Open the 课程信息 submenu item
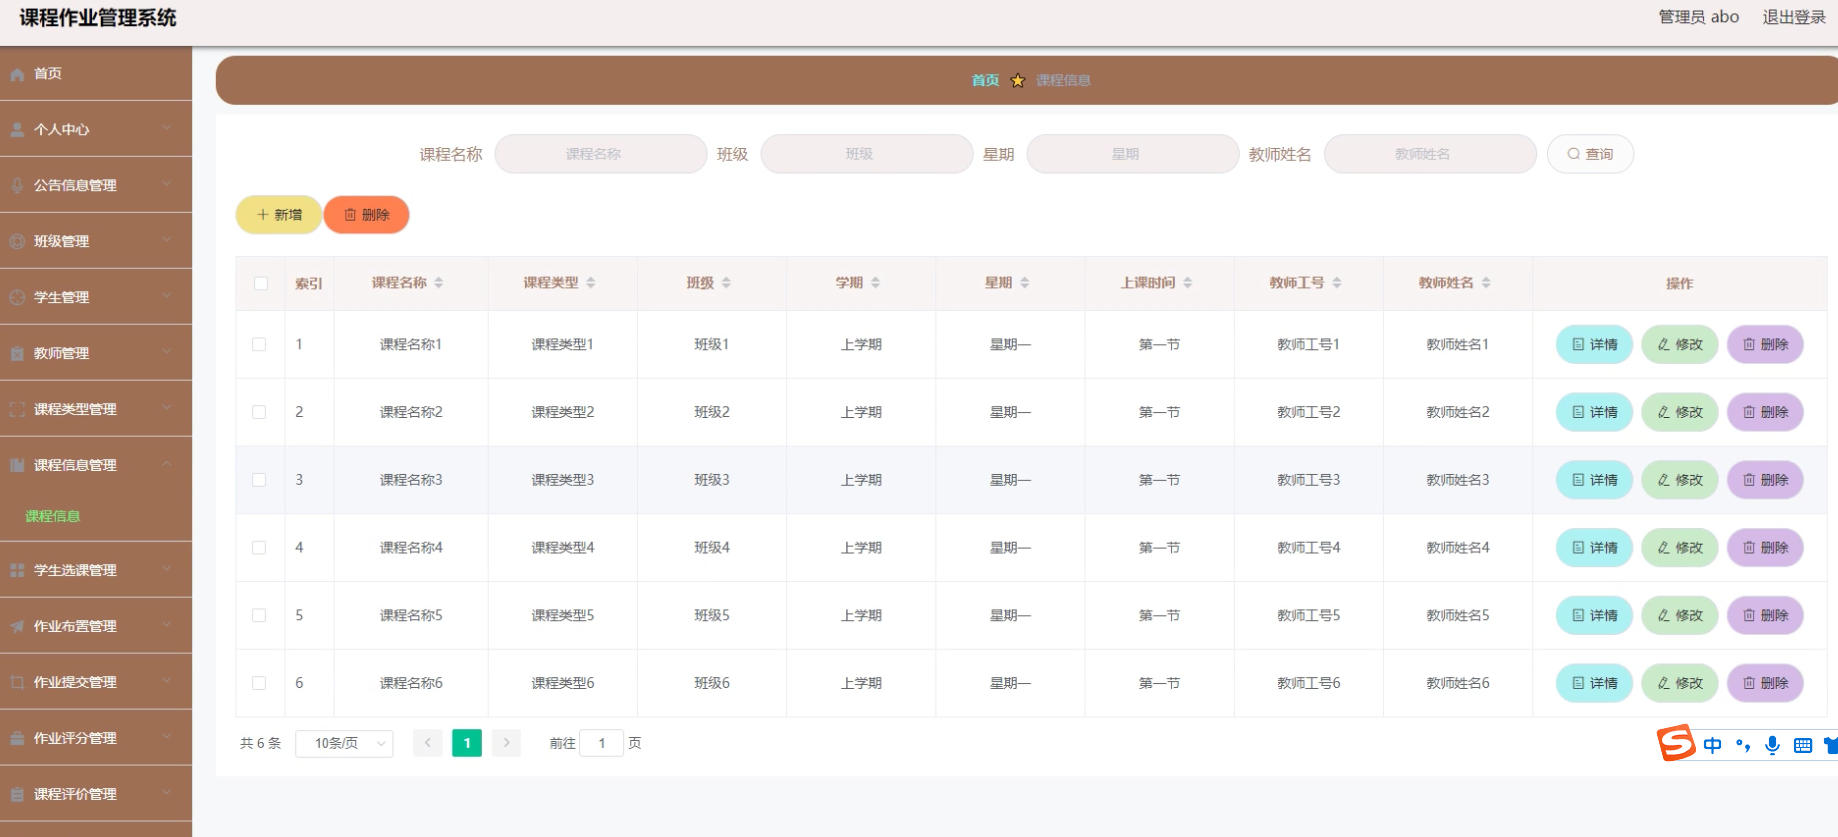 pos(53,516)
